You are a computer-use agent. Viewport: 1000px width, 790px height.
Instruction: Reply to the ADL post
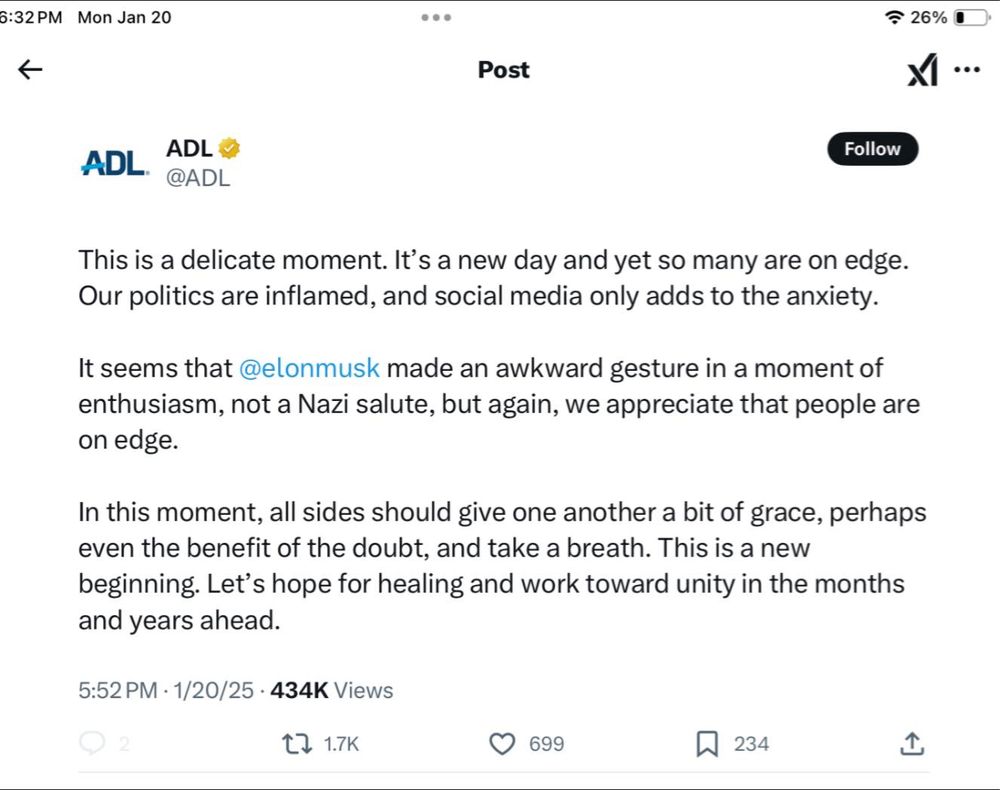93,744
